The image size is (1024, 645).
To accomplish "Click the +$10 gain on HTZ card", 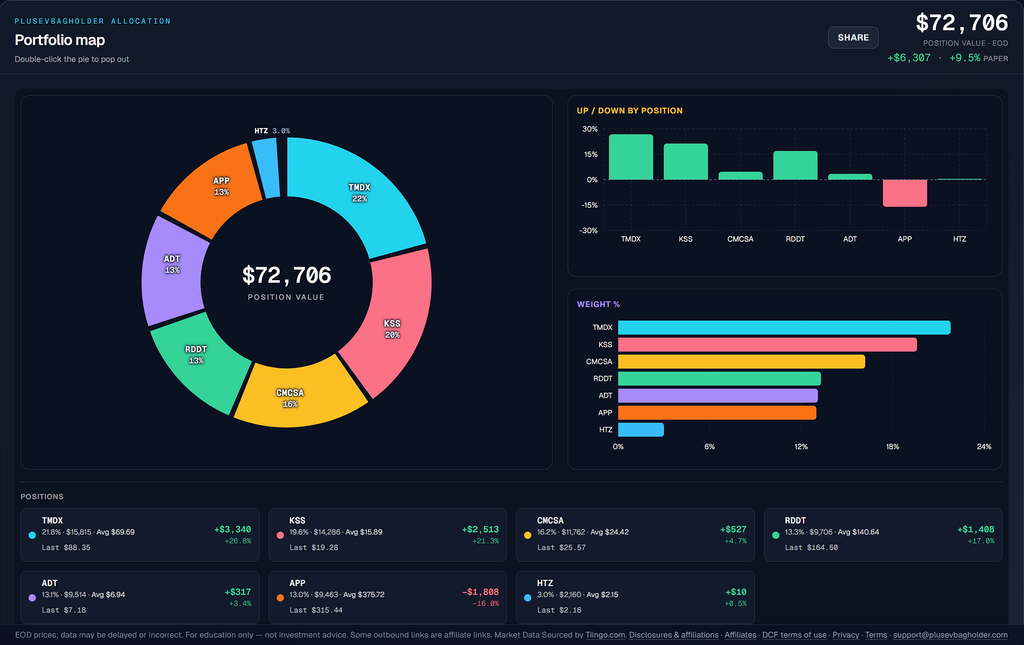I will [736, 592].
